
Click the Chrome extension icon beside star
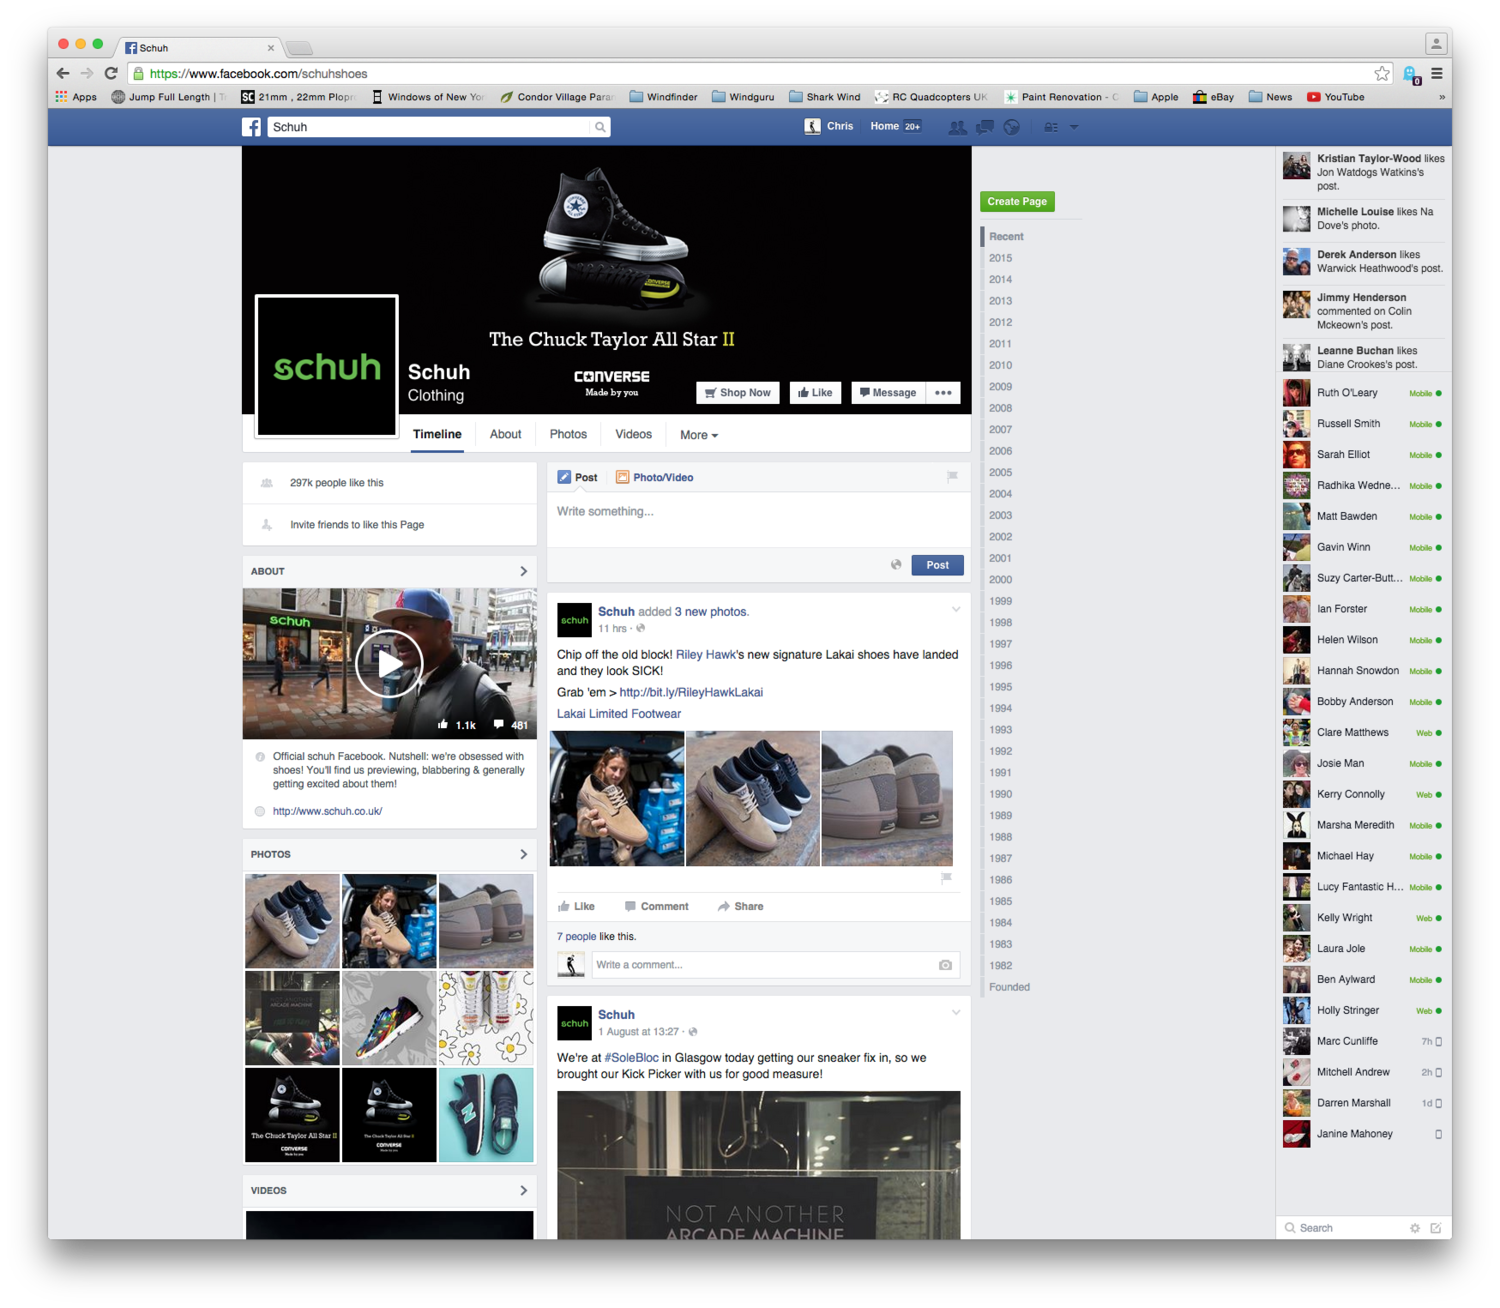(x=1411, y=74)
